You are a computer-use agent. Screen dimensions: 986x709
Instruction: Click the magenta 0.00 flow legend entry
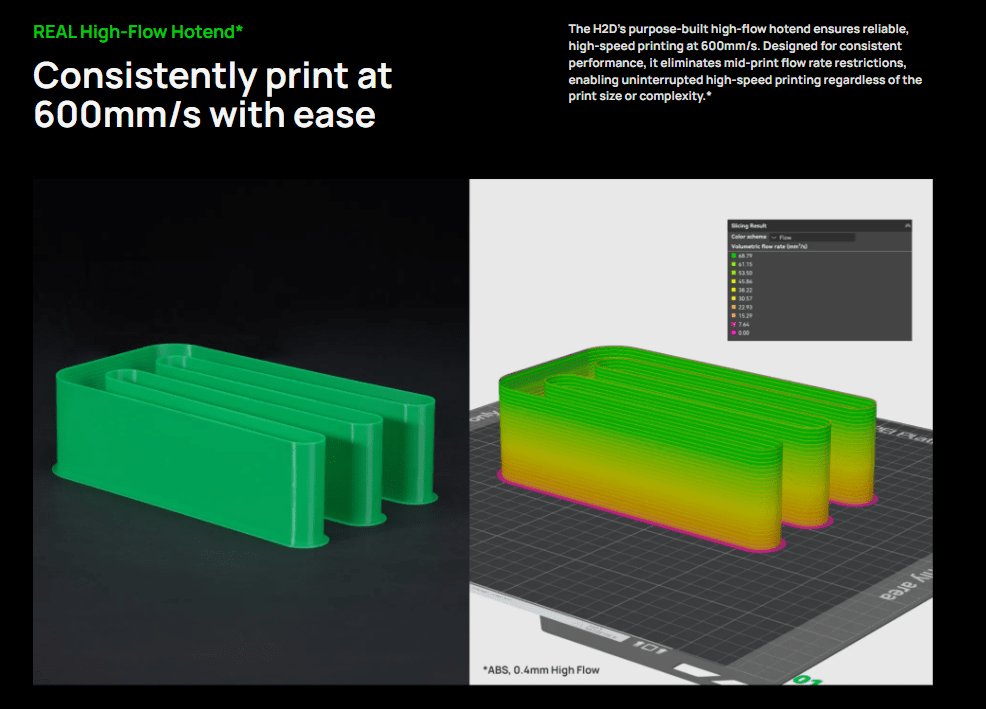point(741,333)
